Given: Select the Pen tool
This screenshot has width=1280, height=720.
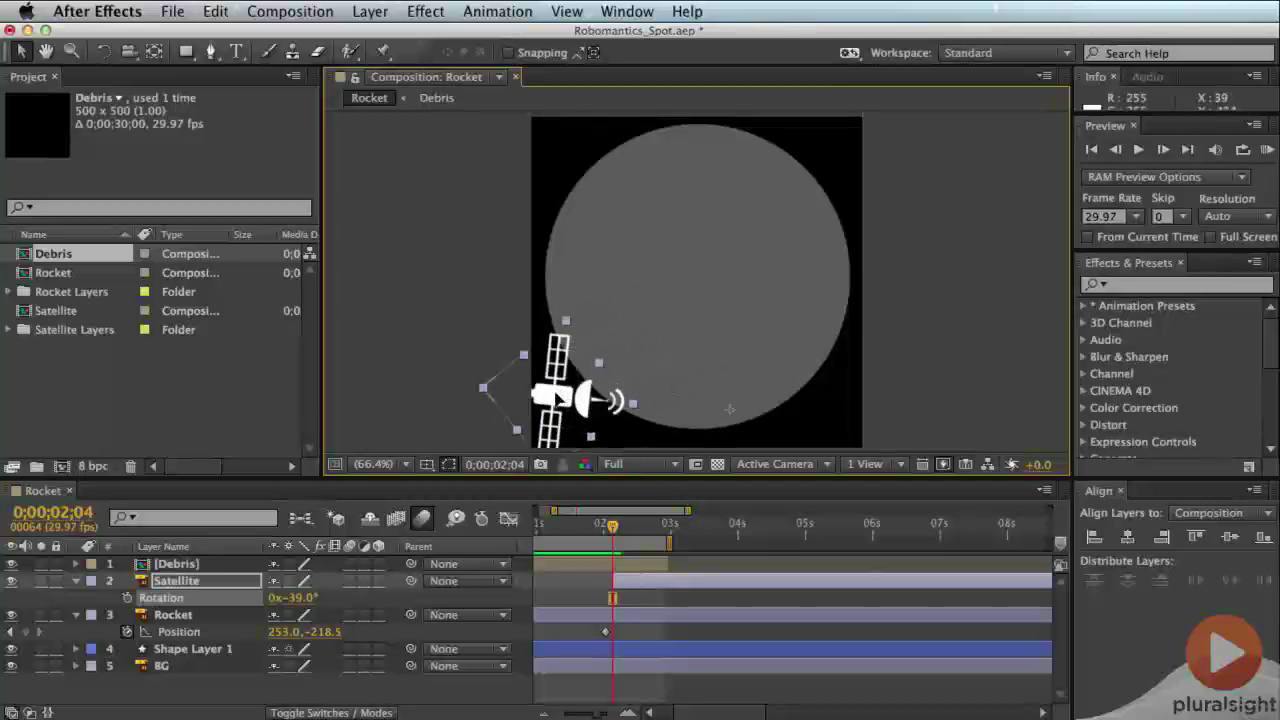Looking at the screenshot, I should (x=211, y=52).
